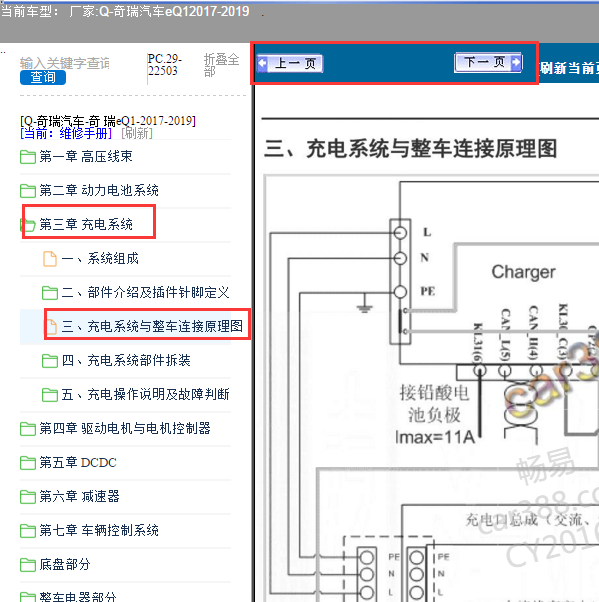Click folder icon for 第一章 高压线束
Viewport: 599px width, 602px height.
coord(28,157)
